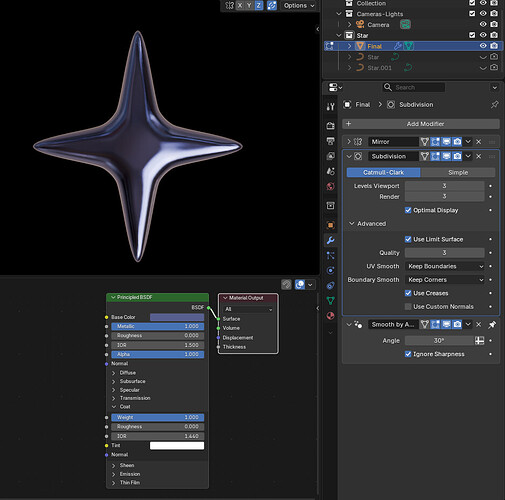
Task: Click Add Modifier button
Action: pyautogui.click(x=421, y=124)
